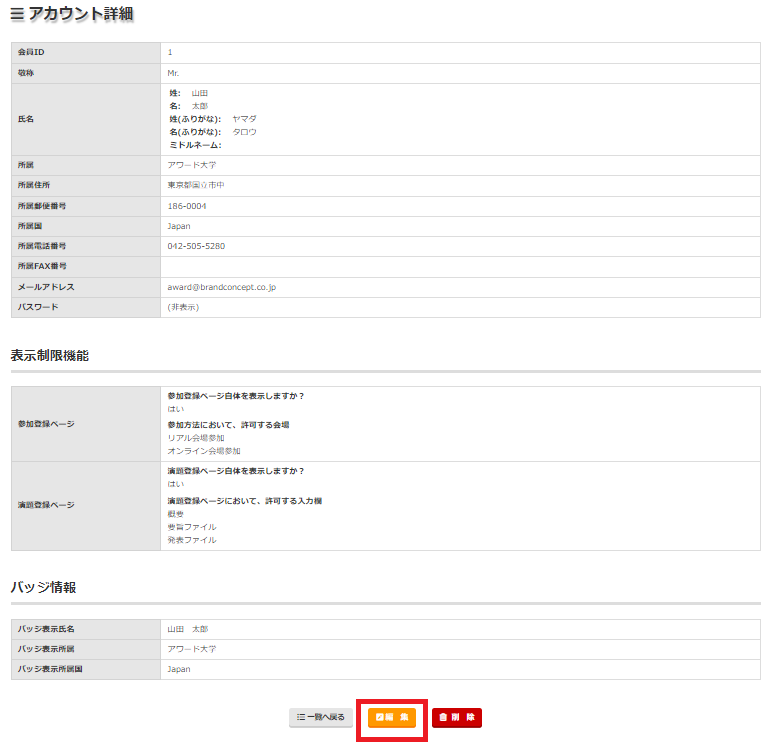773x743 pixels.
Task: Click the 表示制限機能 section heading
Action: (x=50, y=355)
